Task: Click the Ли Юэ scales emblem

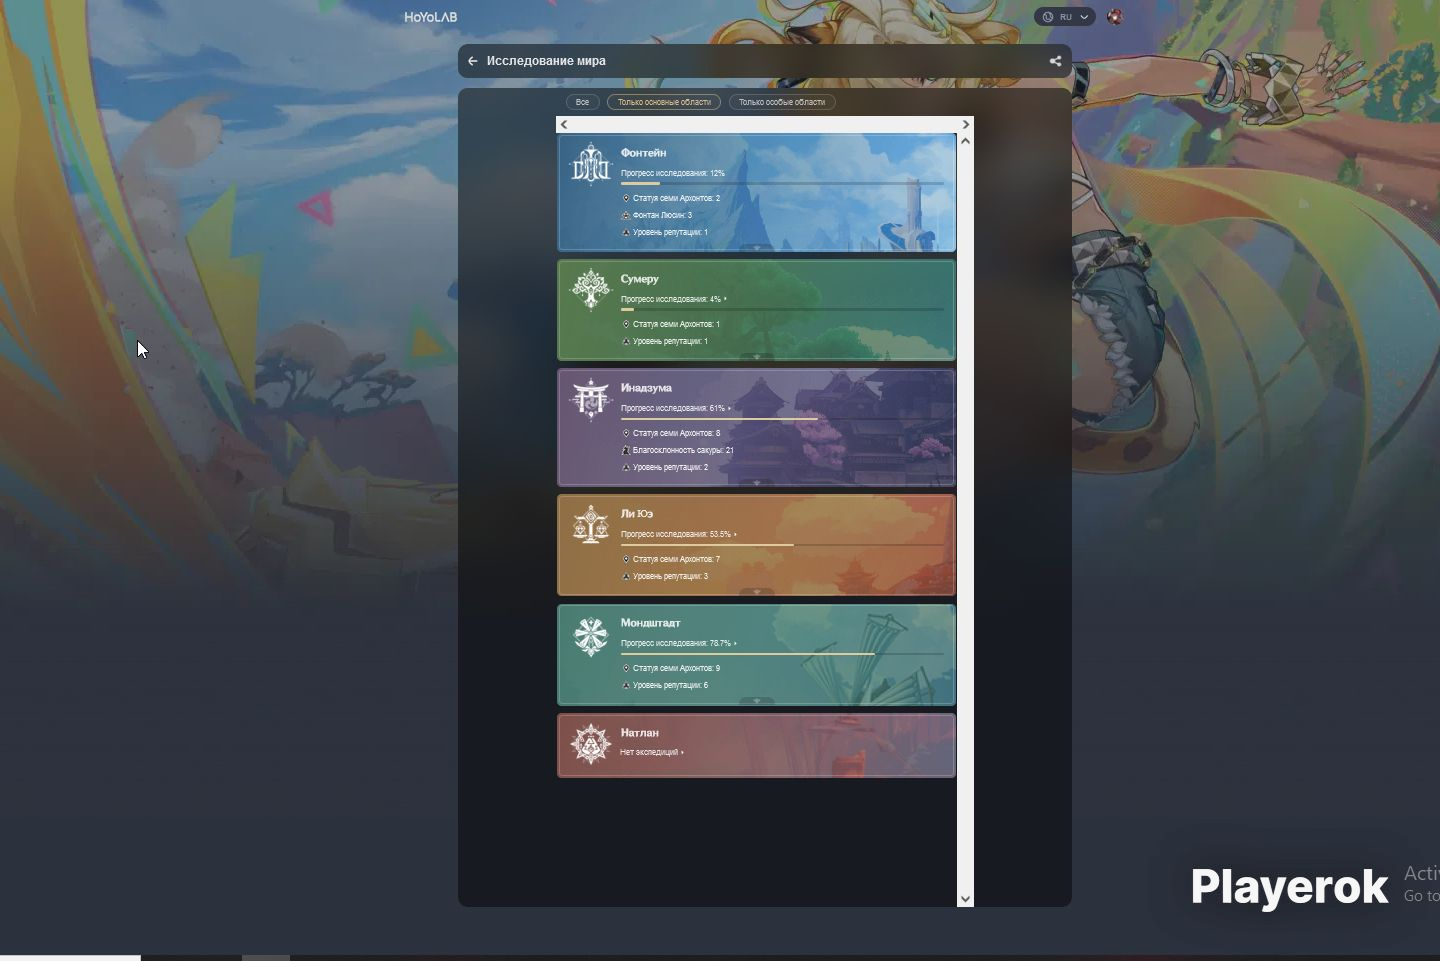Action: pyautogui.click(x=590, y=525)
